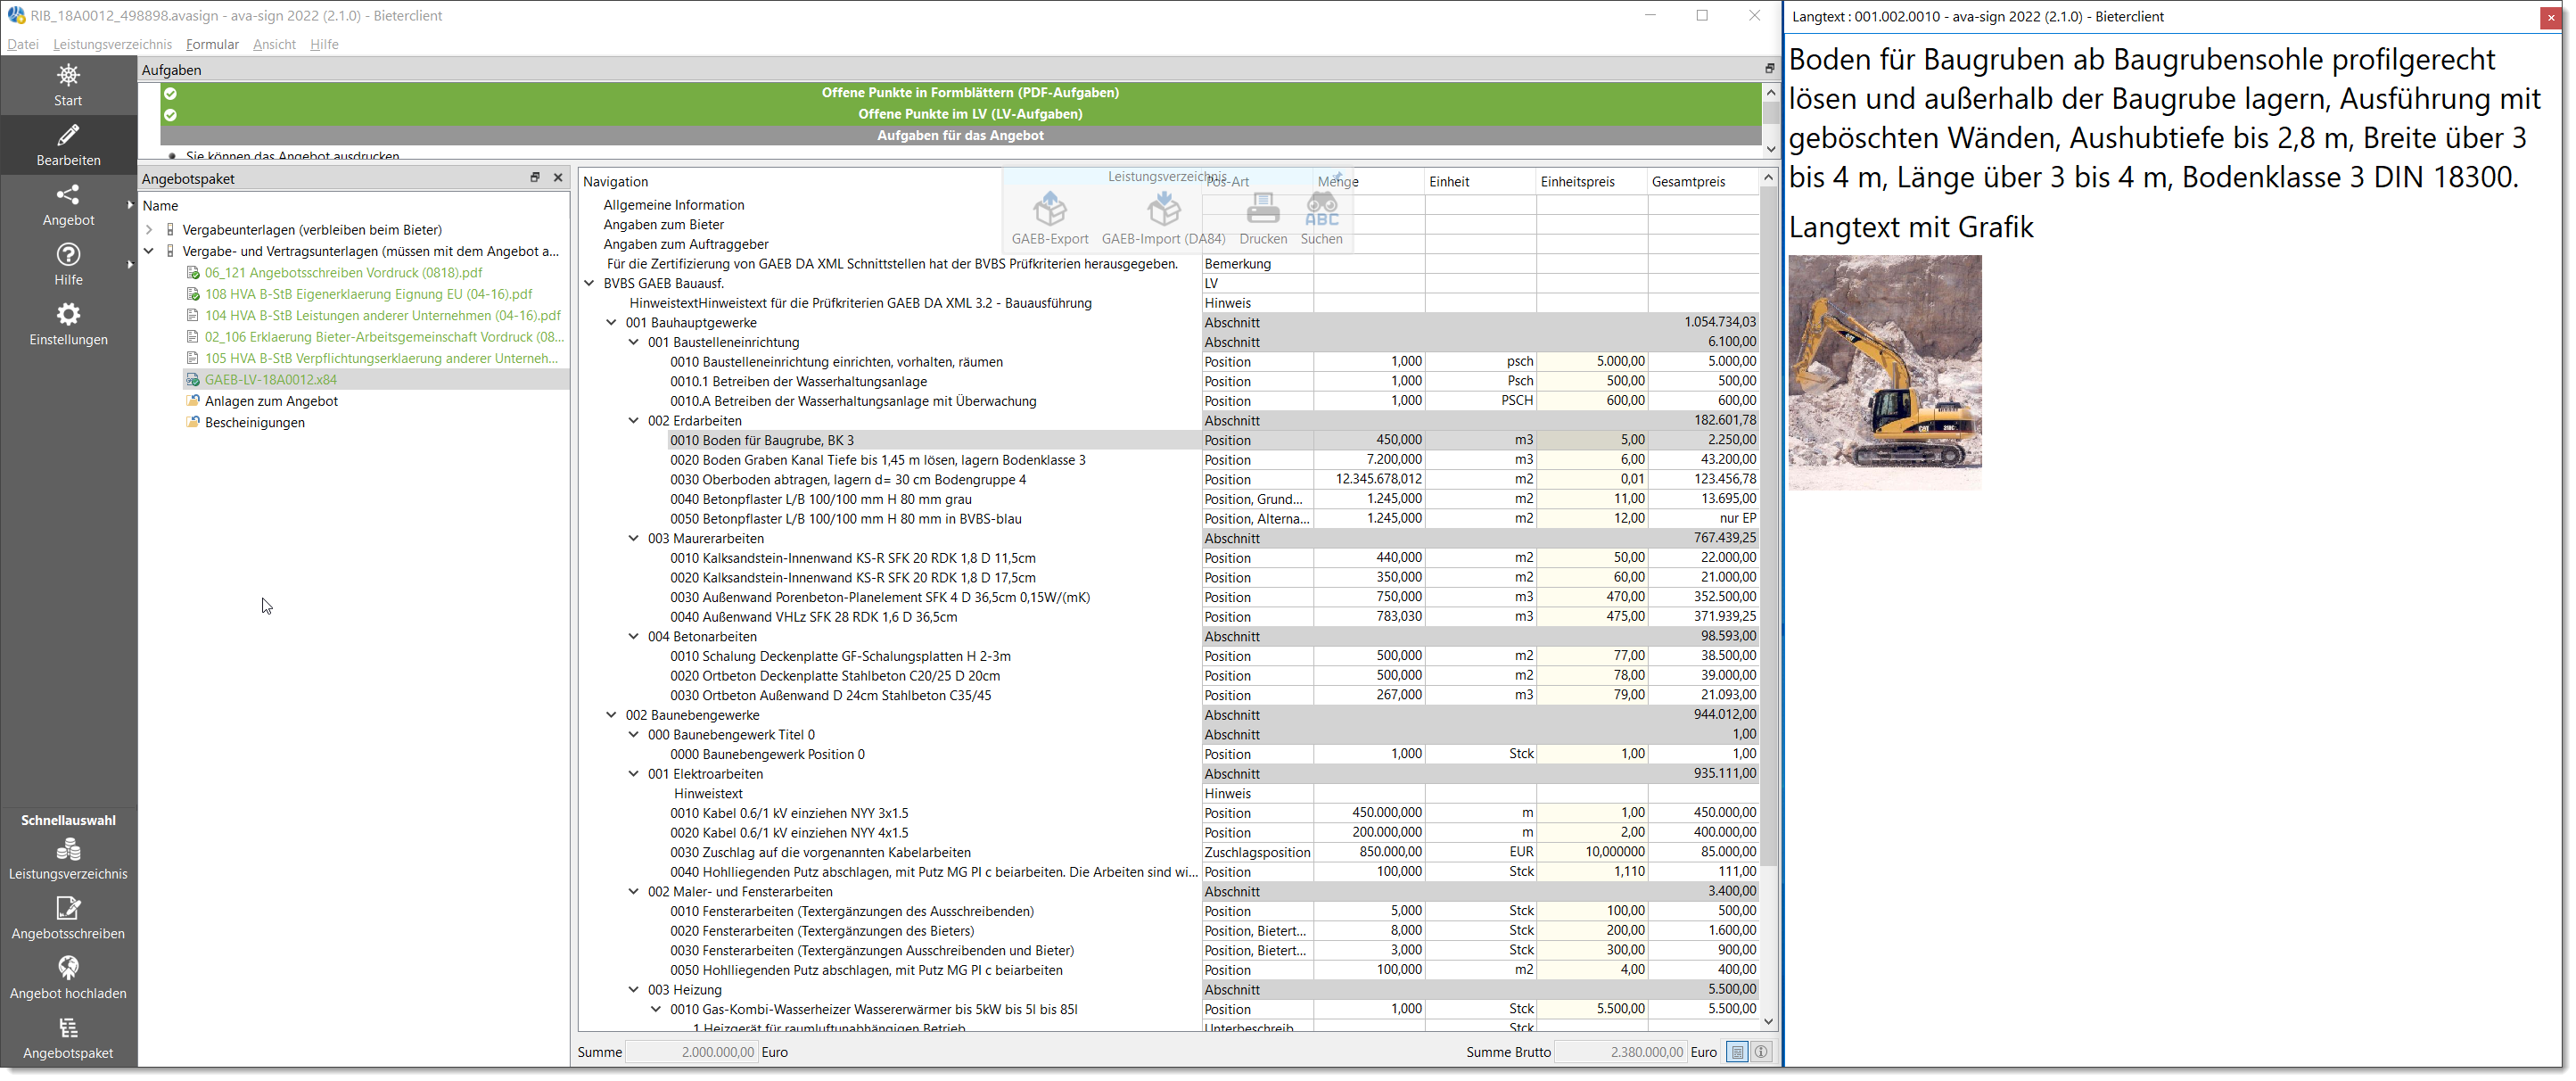Viewport: 2576px width, 1081px height.
Task: Select GAEB-LV-18A0012.x84 file
Action: (270, 379)
